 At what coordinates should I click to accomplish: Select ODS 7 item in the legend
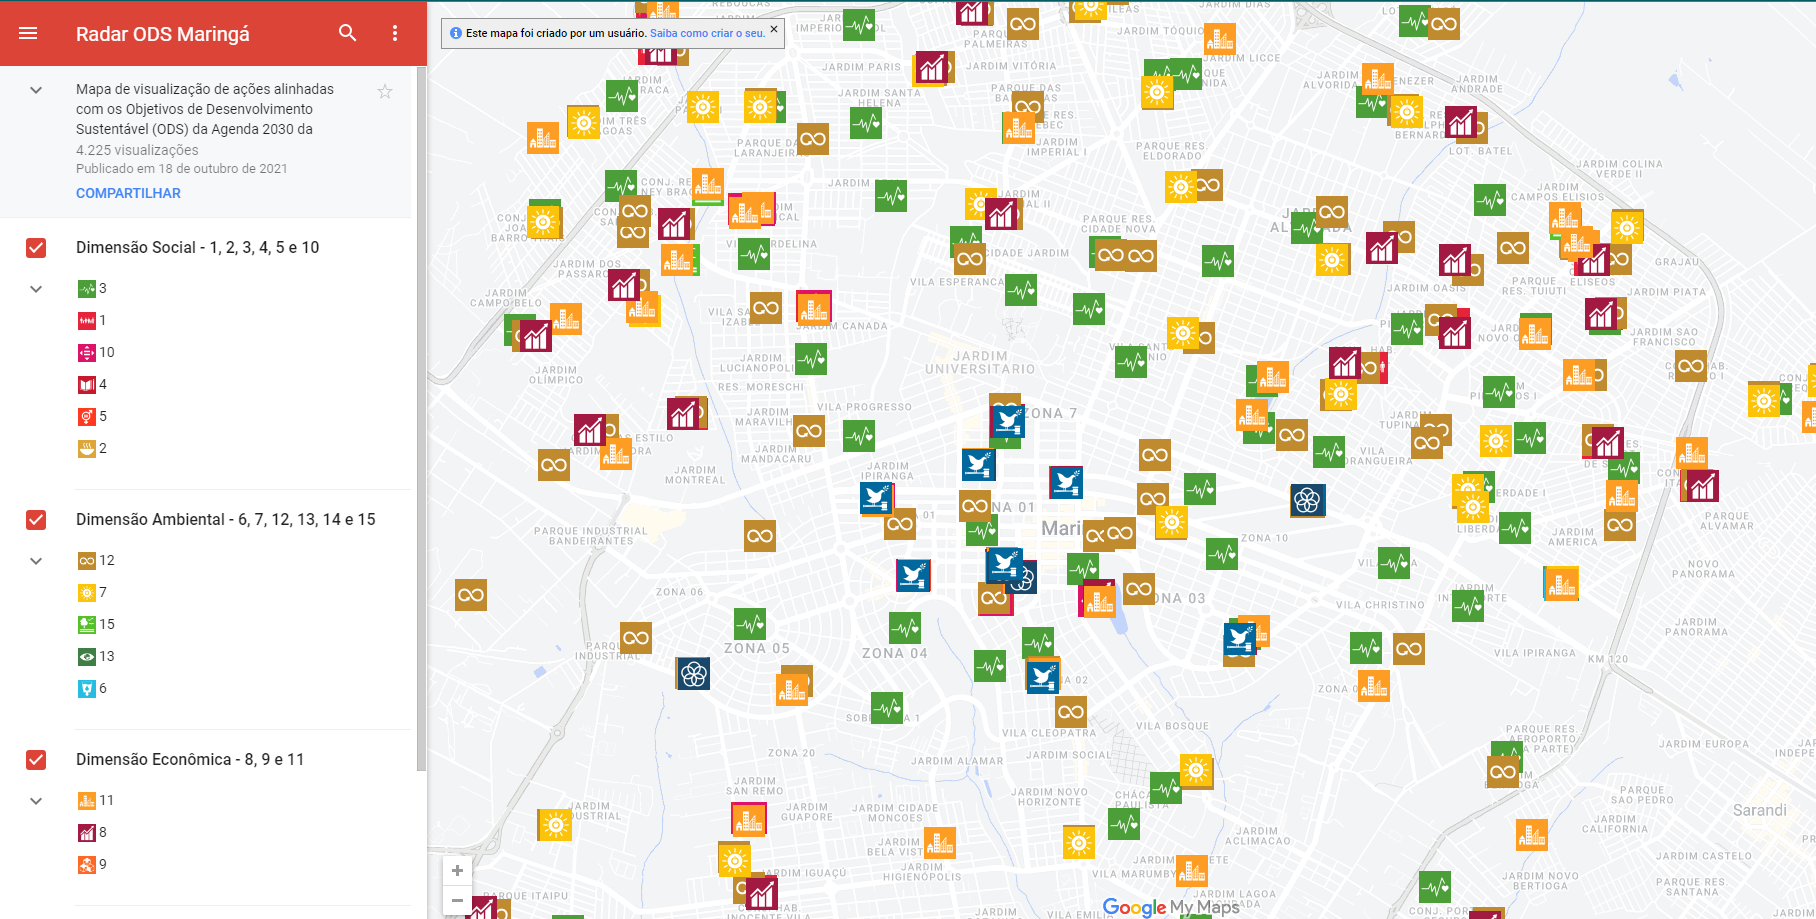coord(93,593)
